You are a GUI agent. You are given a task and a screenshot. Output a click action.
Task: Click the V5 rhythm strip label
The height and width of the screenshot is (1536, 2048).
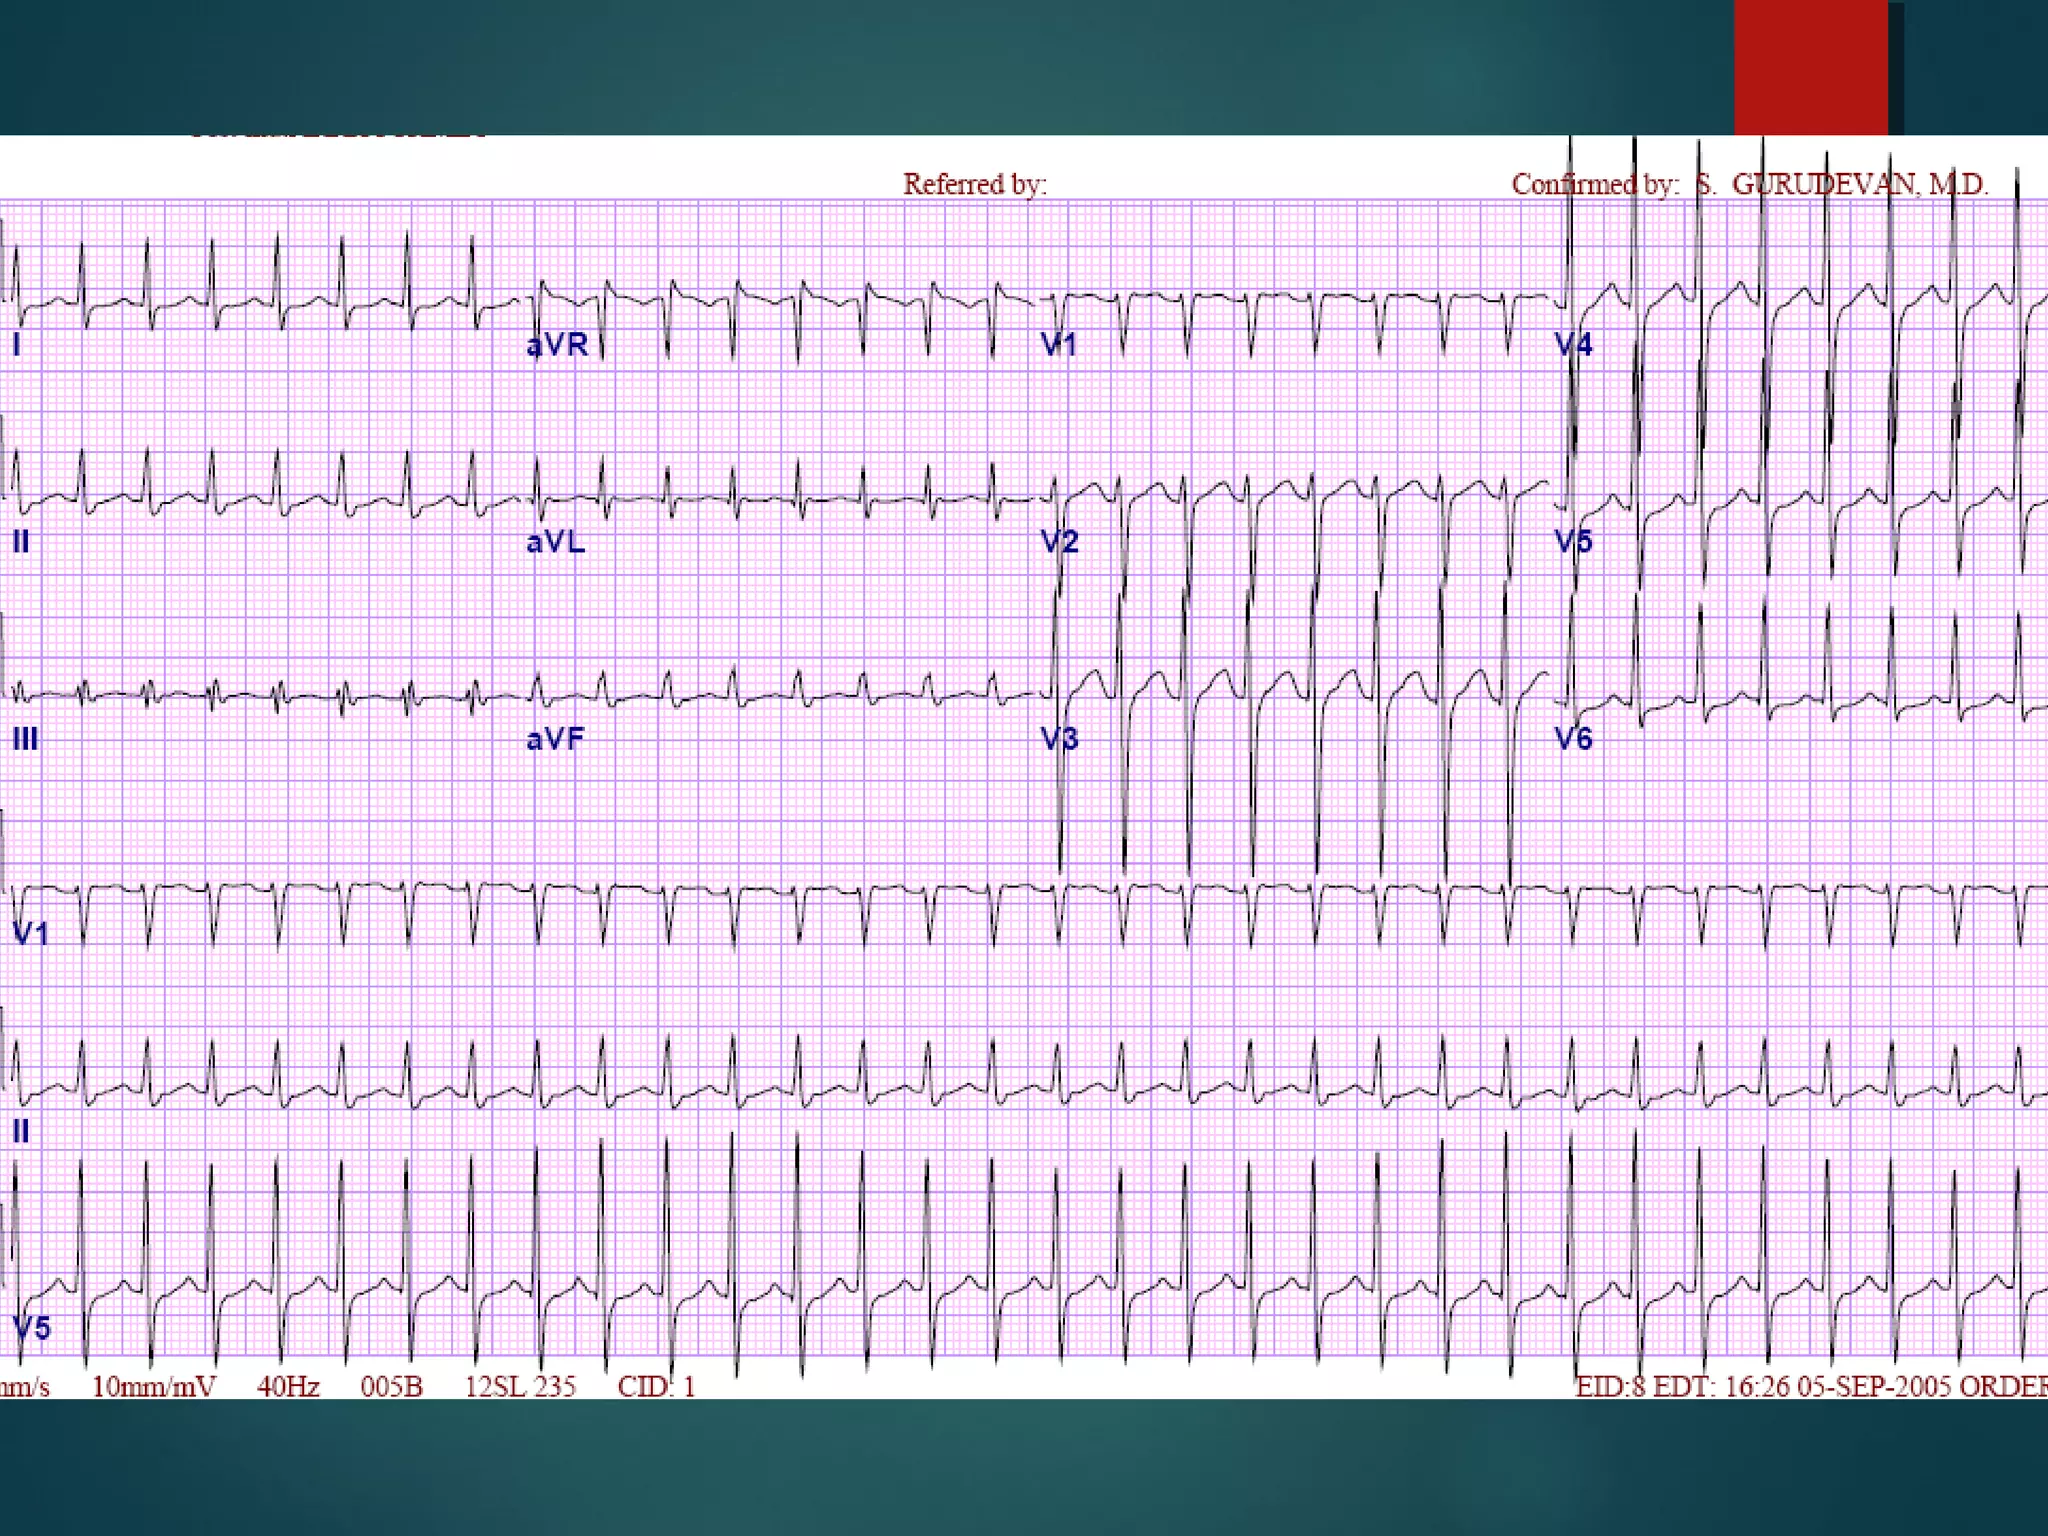tap(31, 1328)
